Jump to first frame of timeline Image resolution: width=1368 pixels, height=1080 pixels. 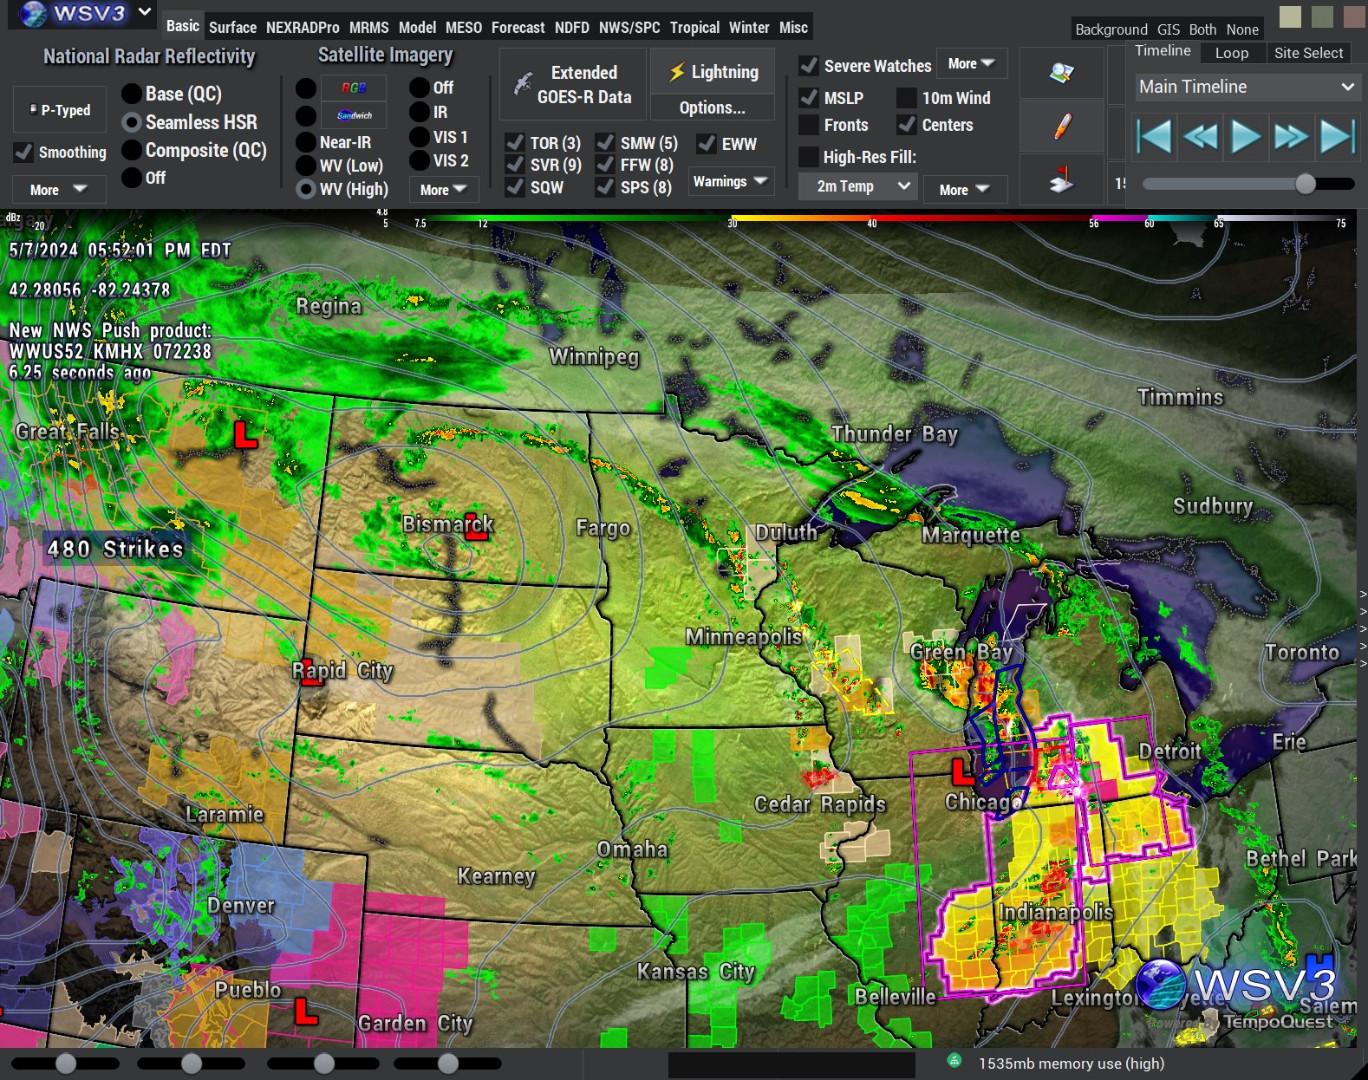coord(1154,135)
